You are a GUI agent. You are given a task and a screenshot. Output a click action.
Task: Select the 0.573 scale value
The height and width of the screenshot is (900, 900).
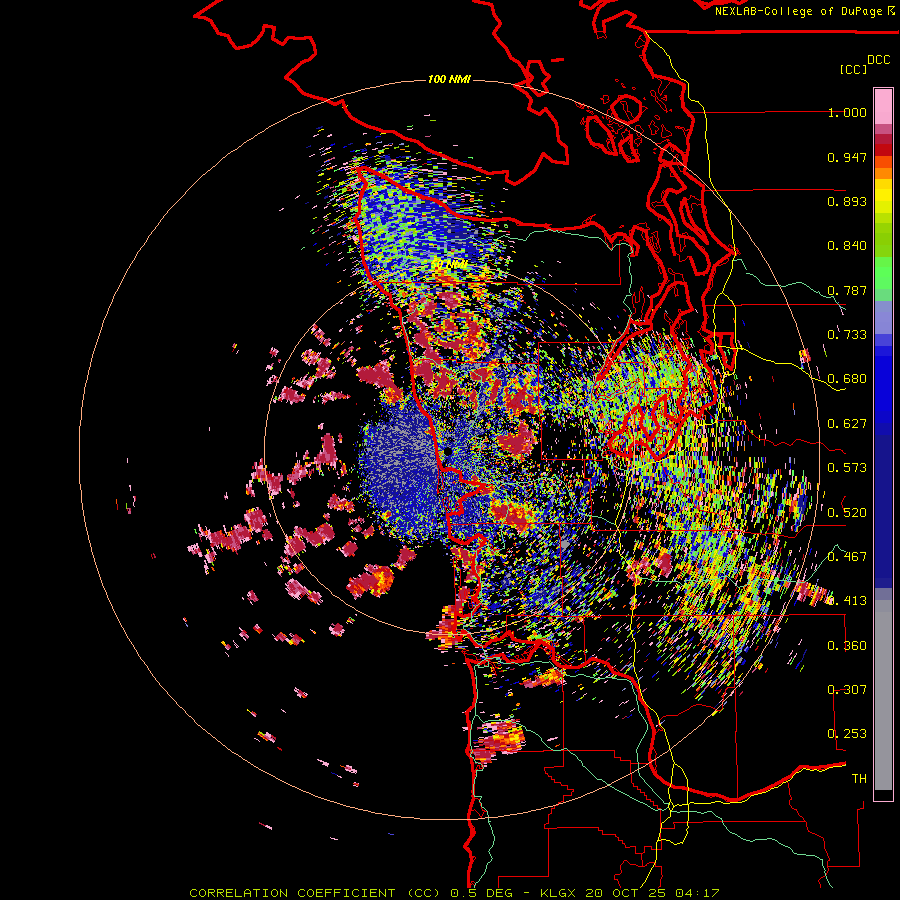pyautogui.click(x=847, y=468)
